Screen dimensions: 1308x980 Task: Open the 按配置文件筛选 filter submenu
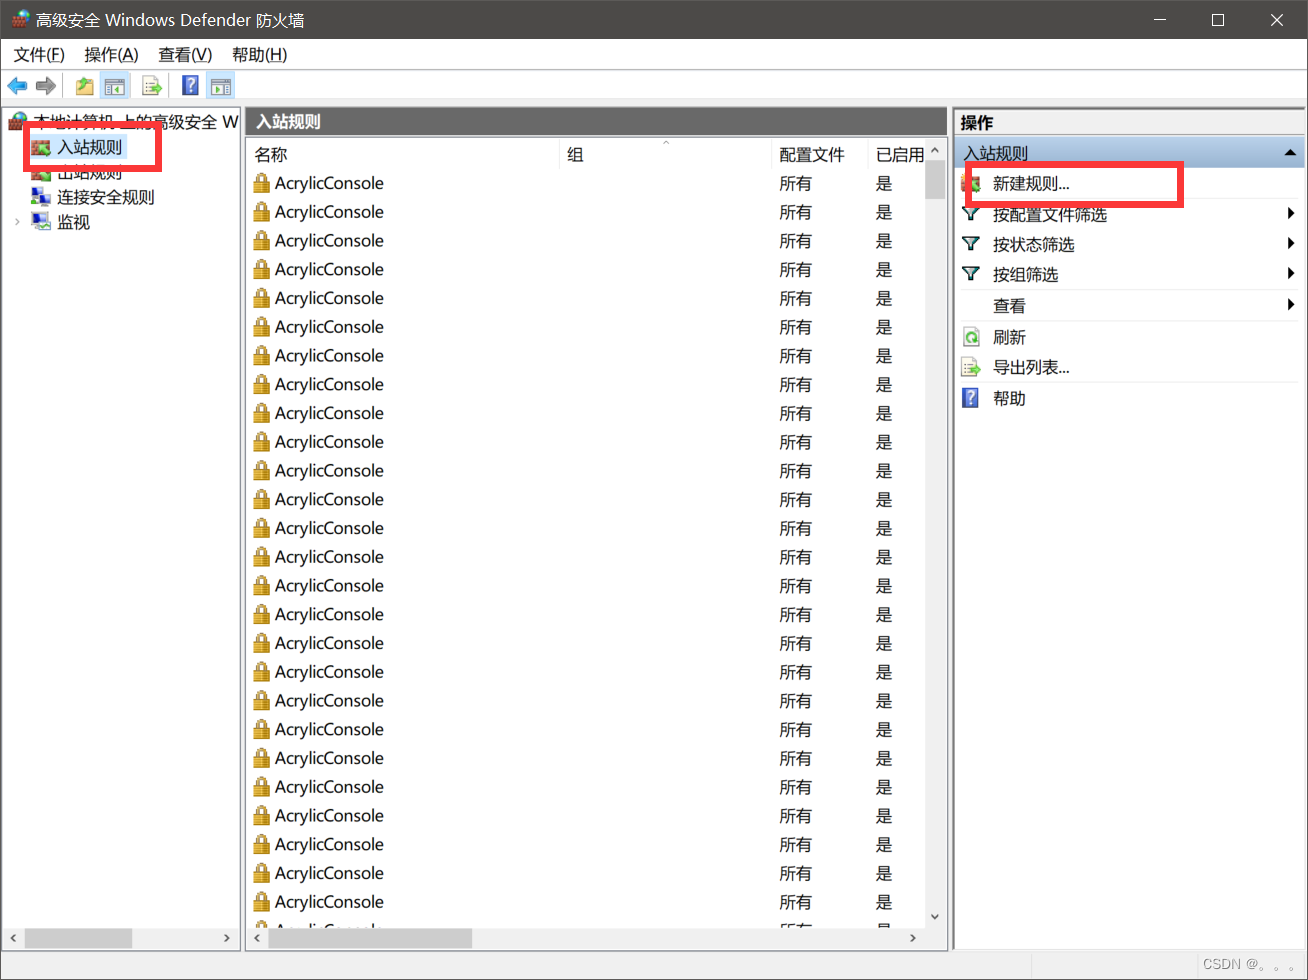[1049, 214]
